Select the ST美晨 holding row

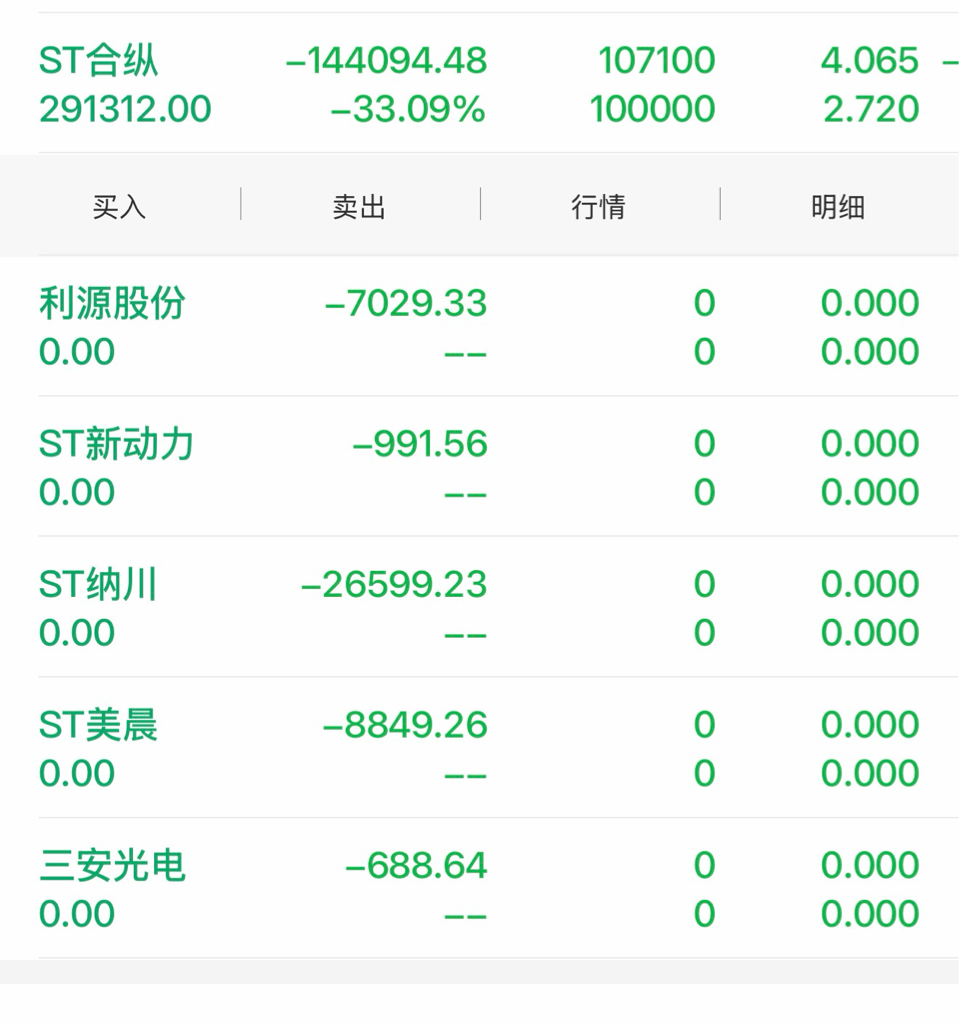[x=98, y=725]
